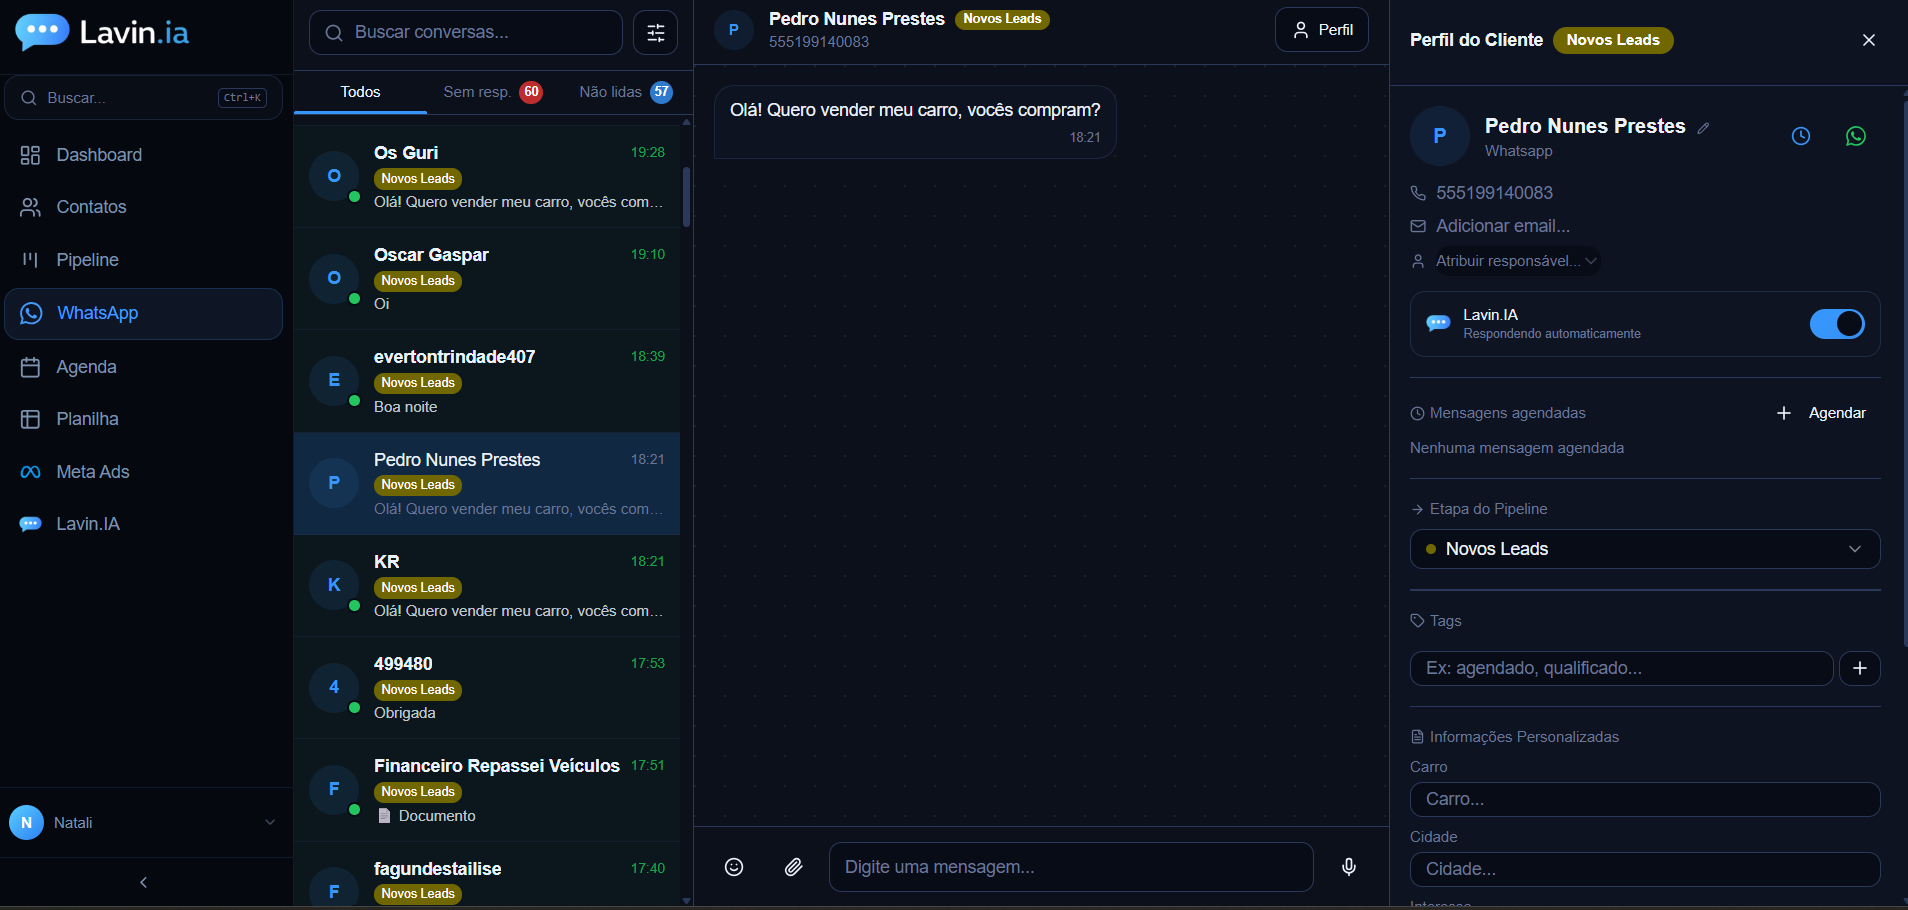Open the 499480 conversation
The width and height of the screenshot is (1908, 910).
(487, 688)
